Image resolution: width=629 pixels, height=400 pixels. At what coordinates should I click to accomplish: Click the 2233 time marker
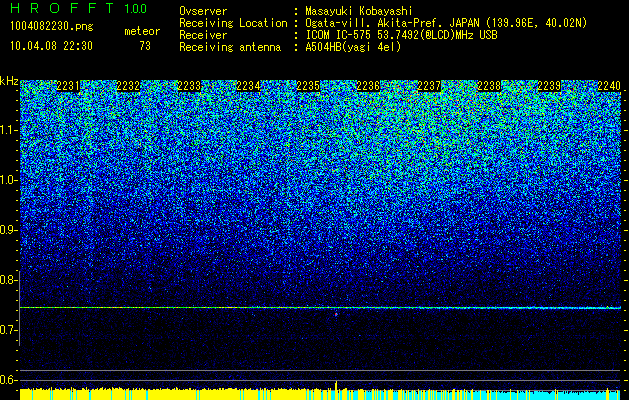[x=189, y=86]
